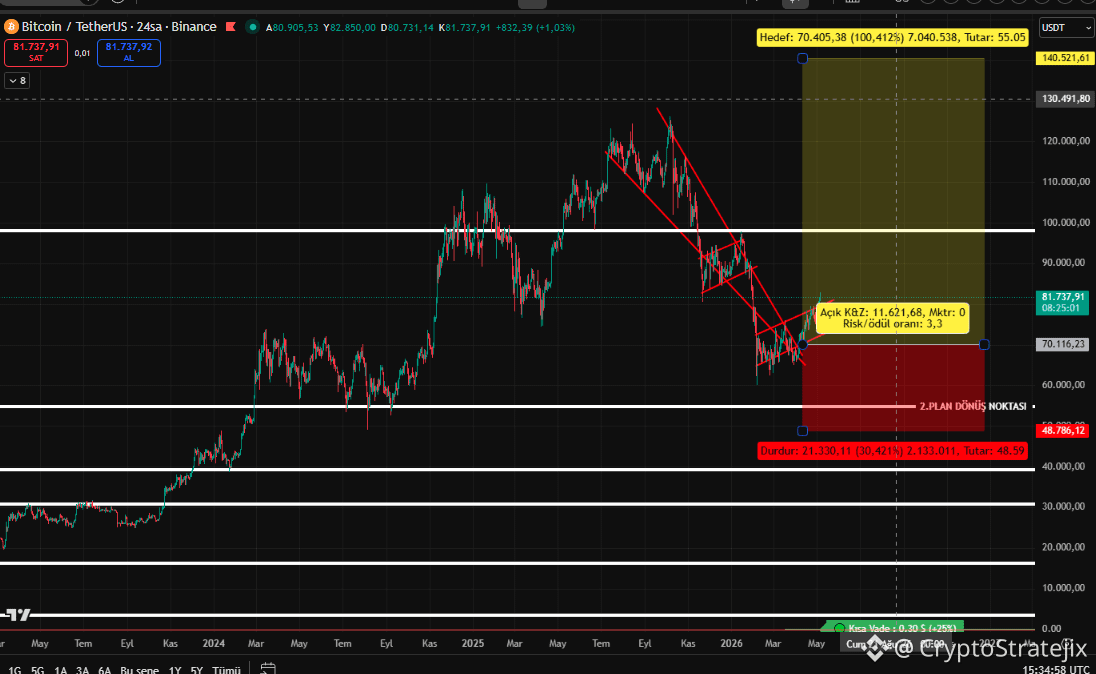Click the entry-level handle at the position's left

802,344
